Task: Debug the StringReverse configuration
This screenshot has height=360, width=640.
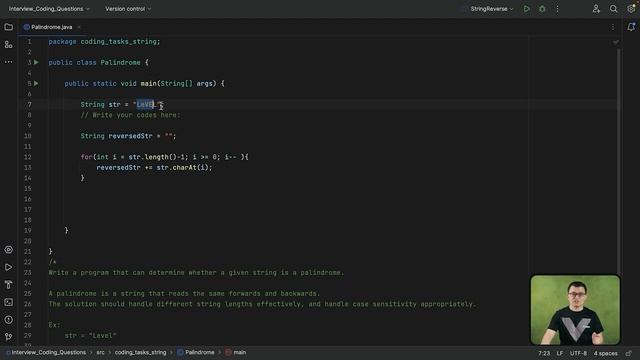Action: (x=542, y=9)
